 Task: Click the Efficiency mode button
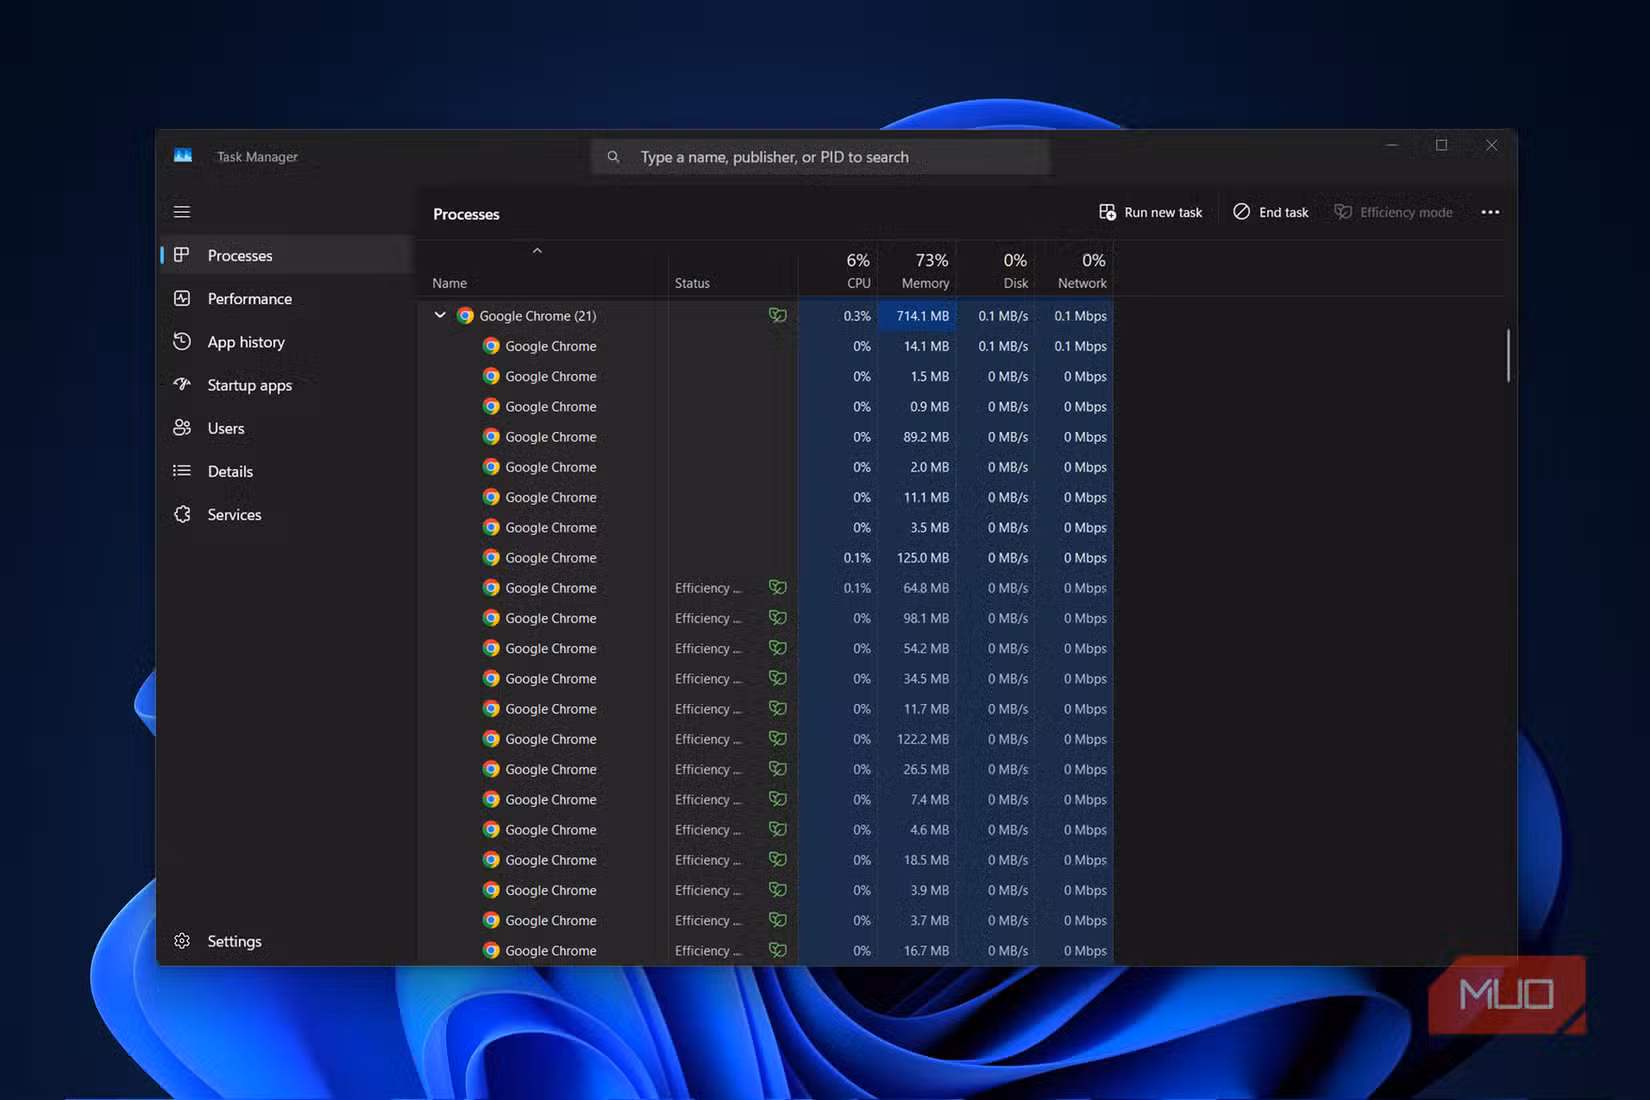point(1394,212)
